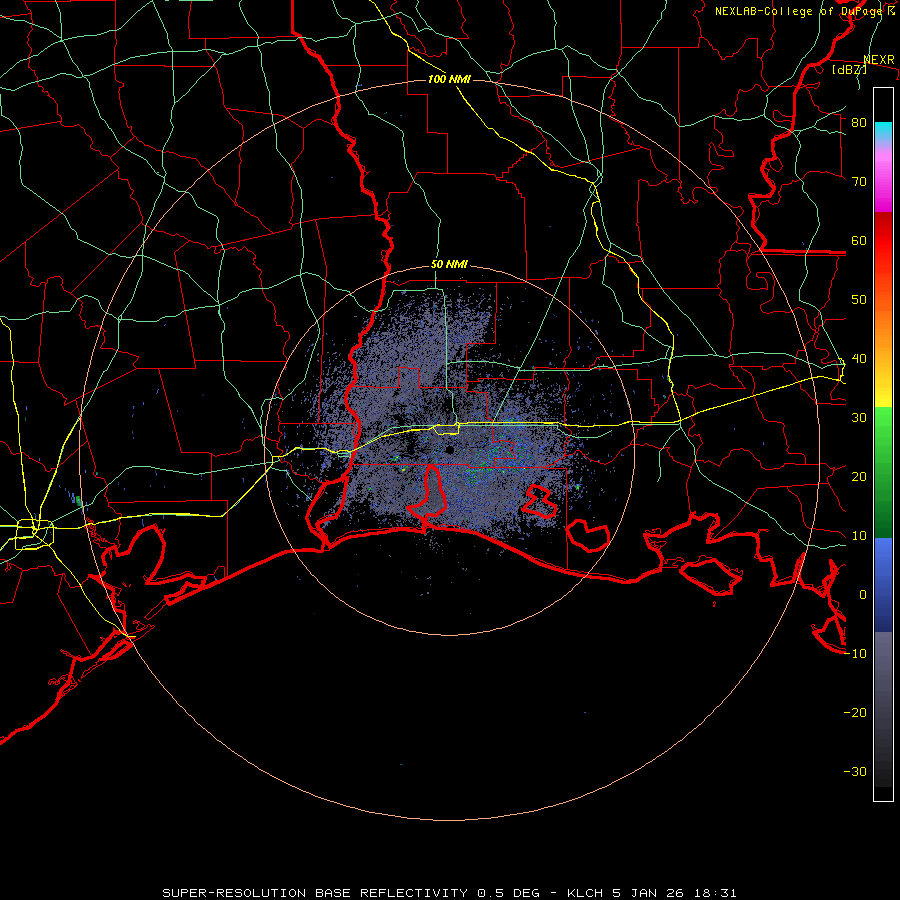
Task: Click the 50 dBZ scale value
Action: click(859, 300)
